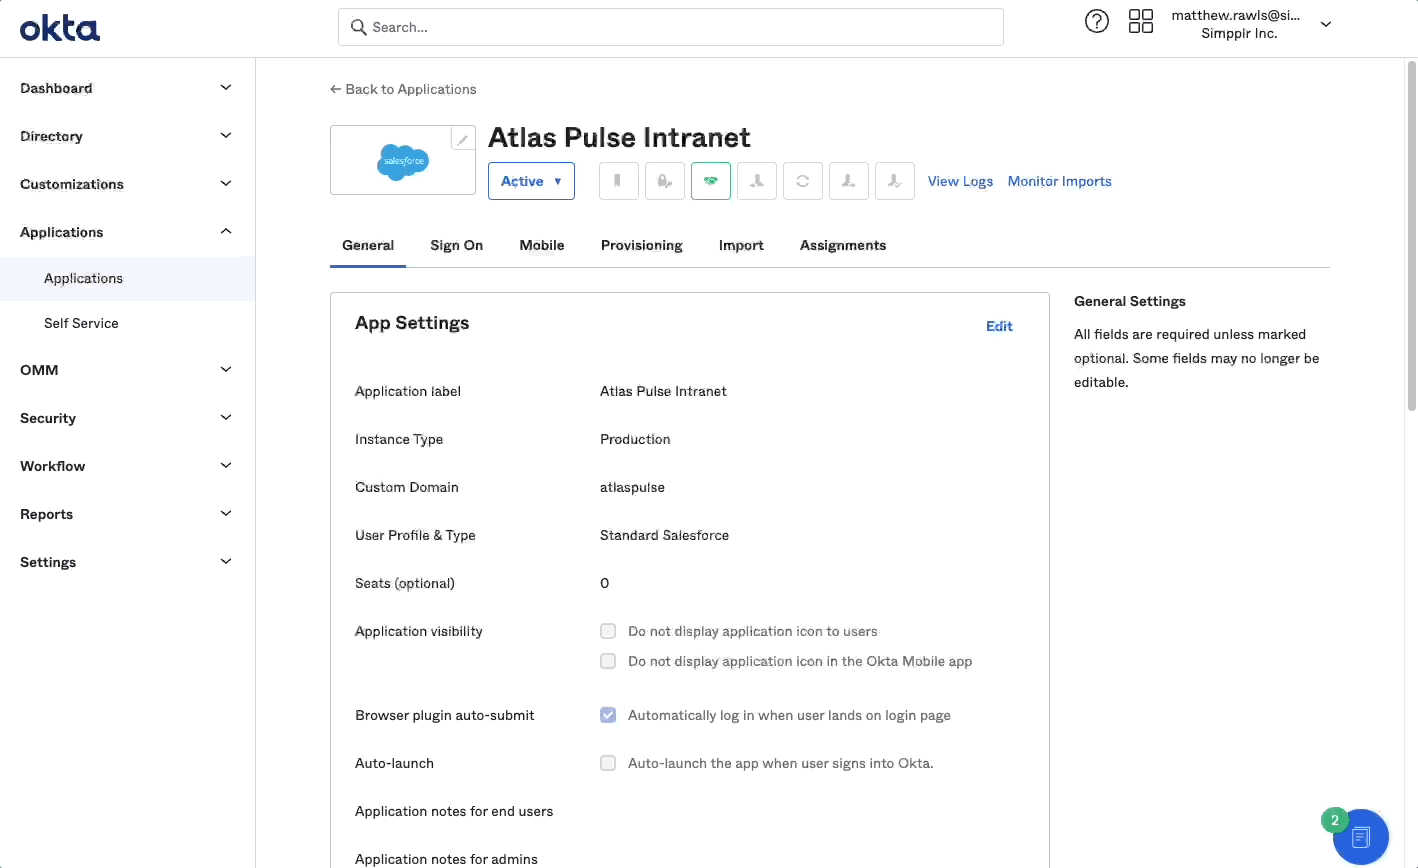The width and height of the screenshot is (1418, 868).
Task: Switch to the Assignments tab
Action: pyautogui.click(x=843, y=245)
